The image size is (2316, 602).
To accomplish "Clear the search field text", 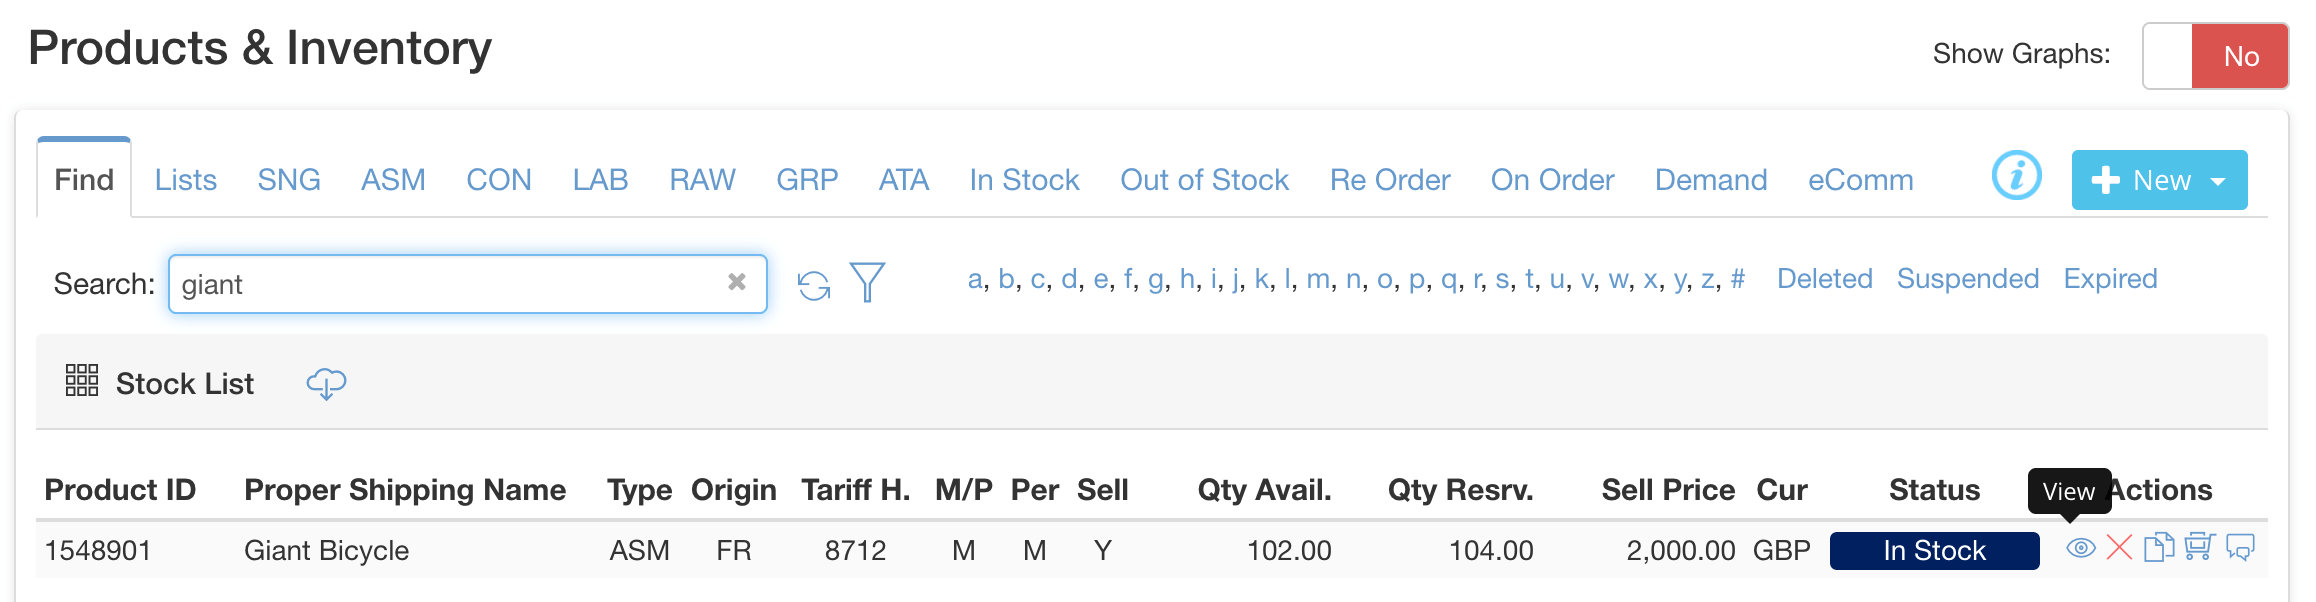I will (737, 283).
